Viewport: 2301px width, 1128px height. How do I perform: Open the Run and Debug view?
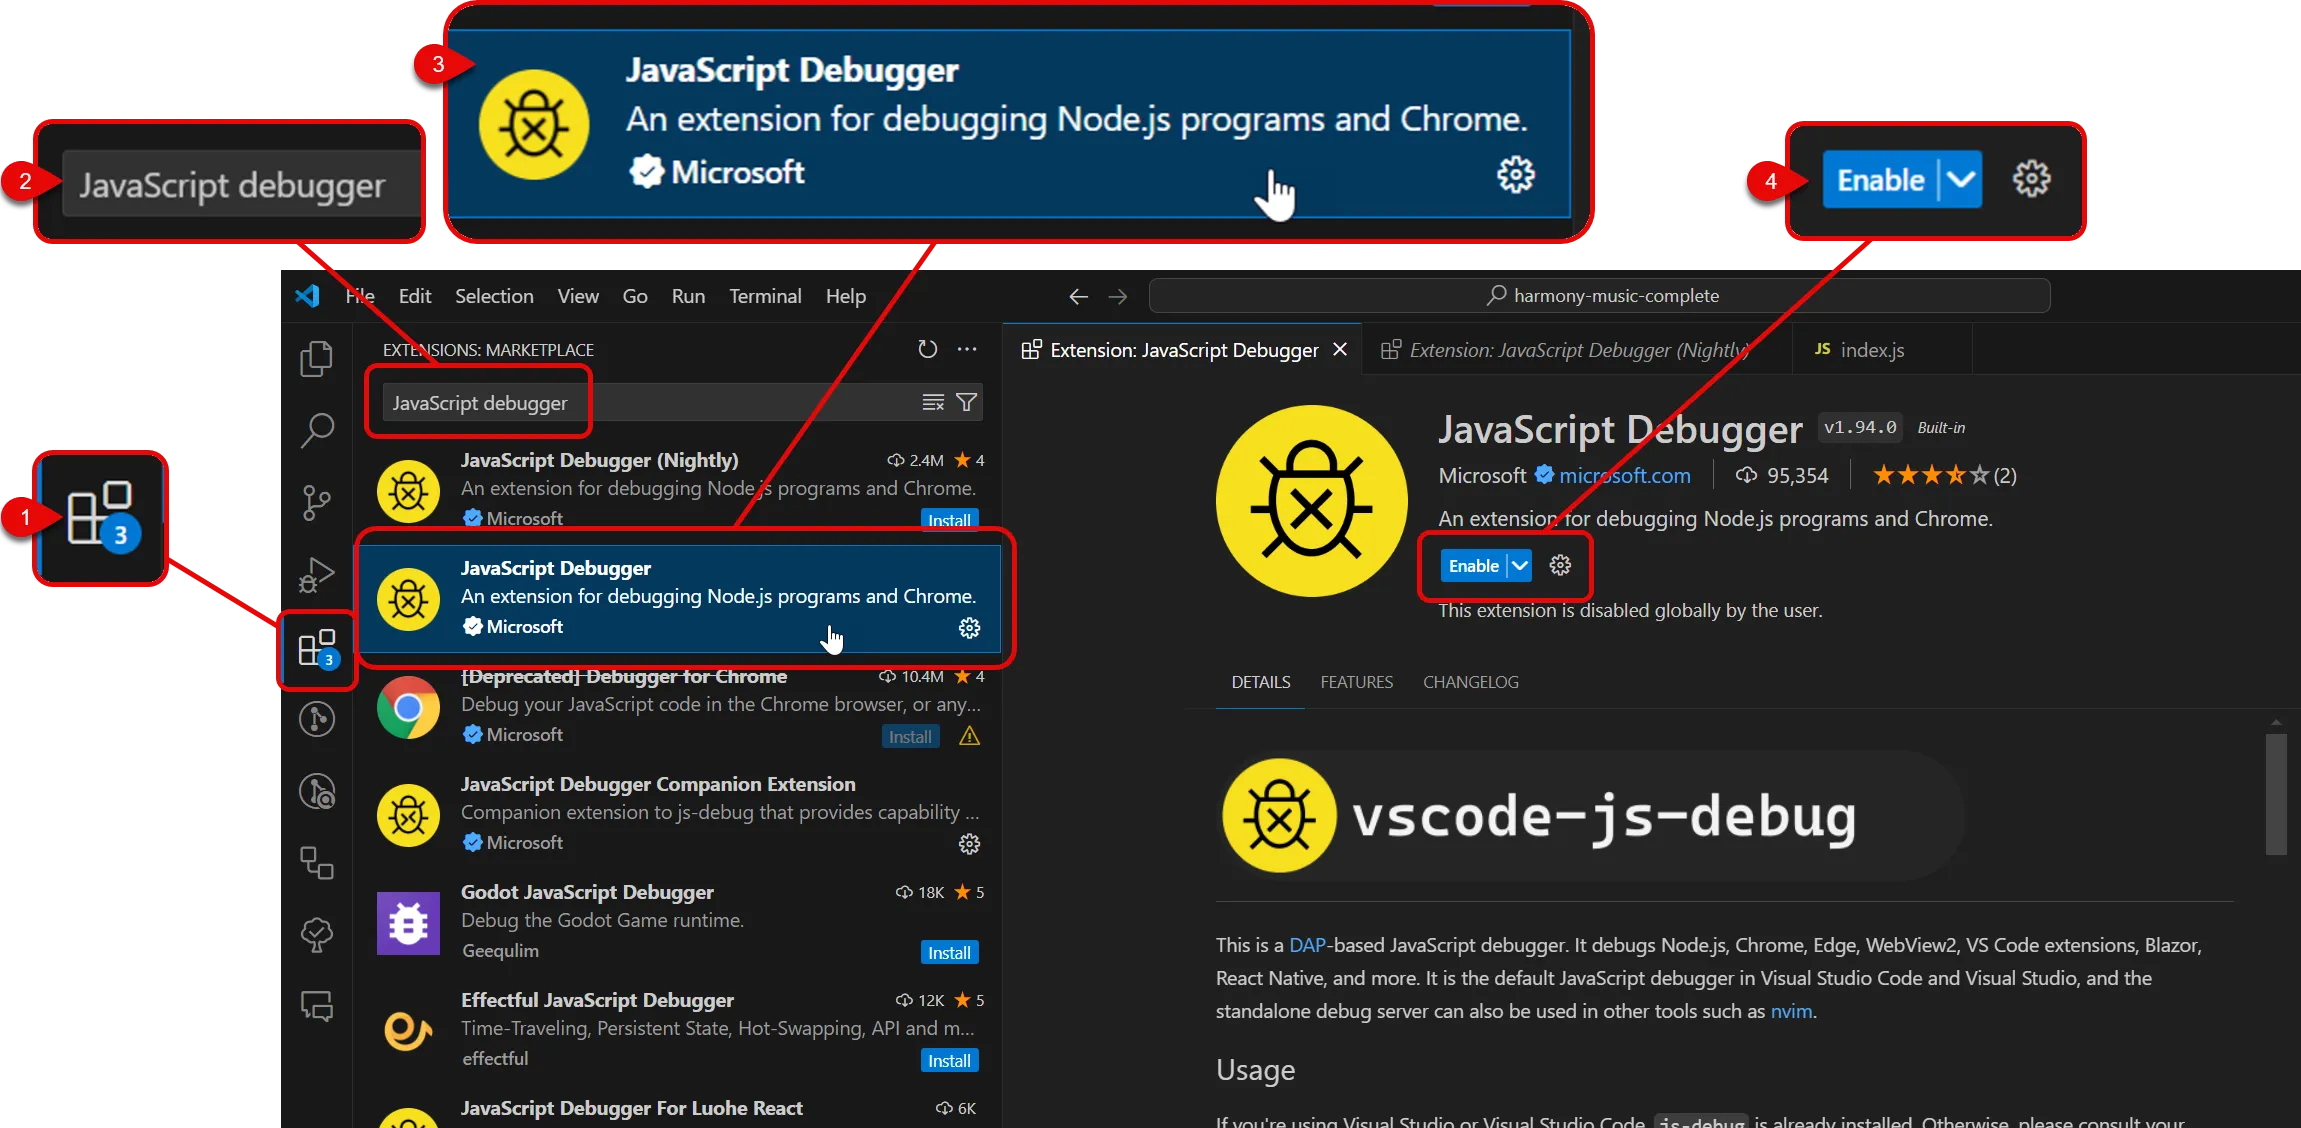point(316,575)
